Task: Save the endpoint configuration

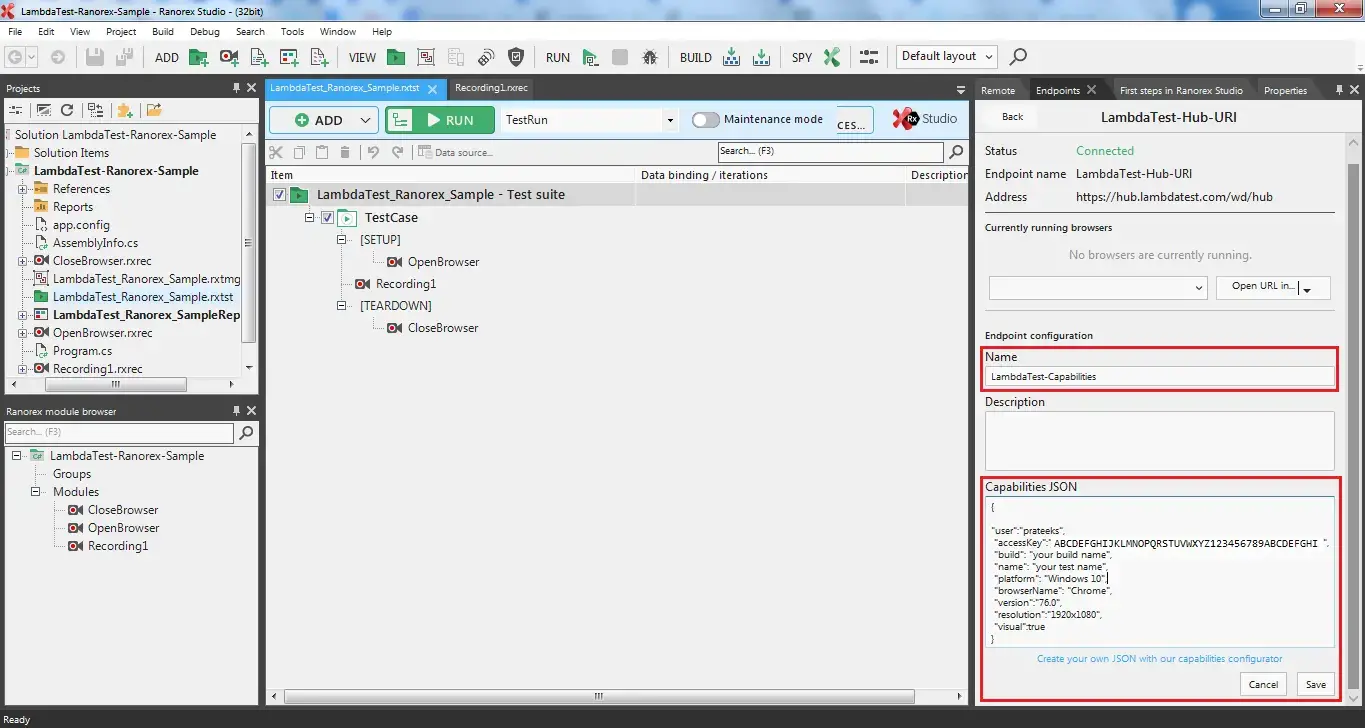Action: (1315, 684)
